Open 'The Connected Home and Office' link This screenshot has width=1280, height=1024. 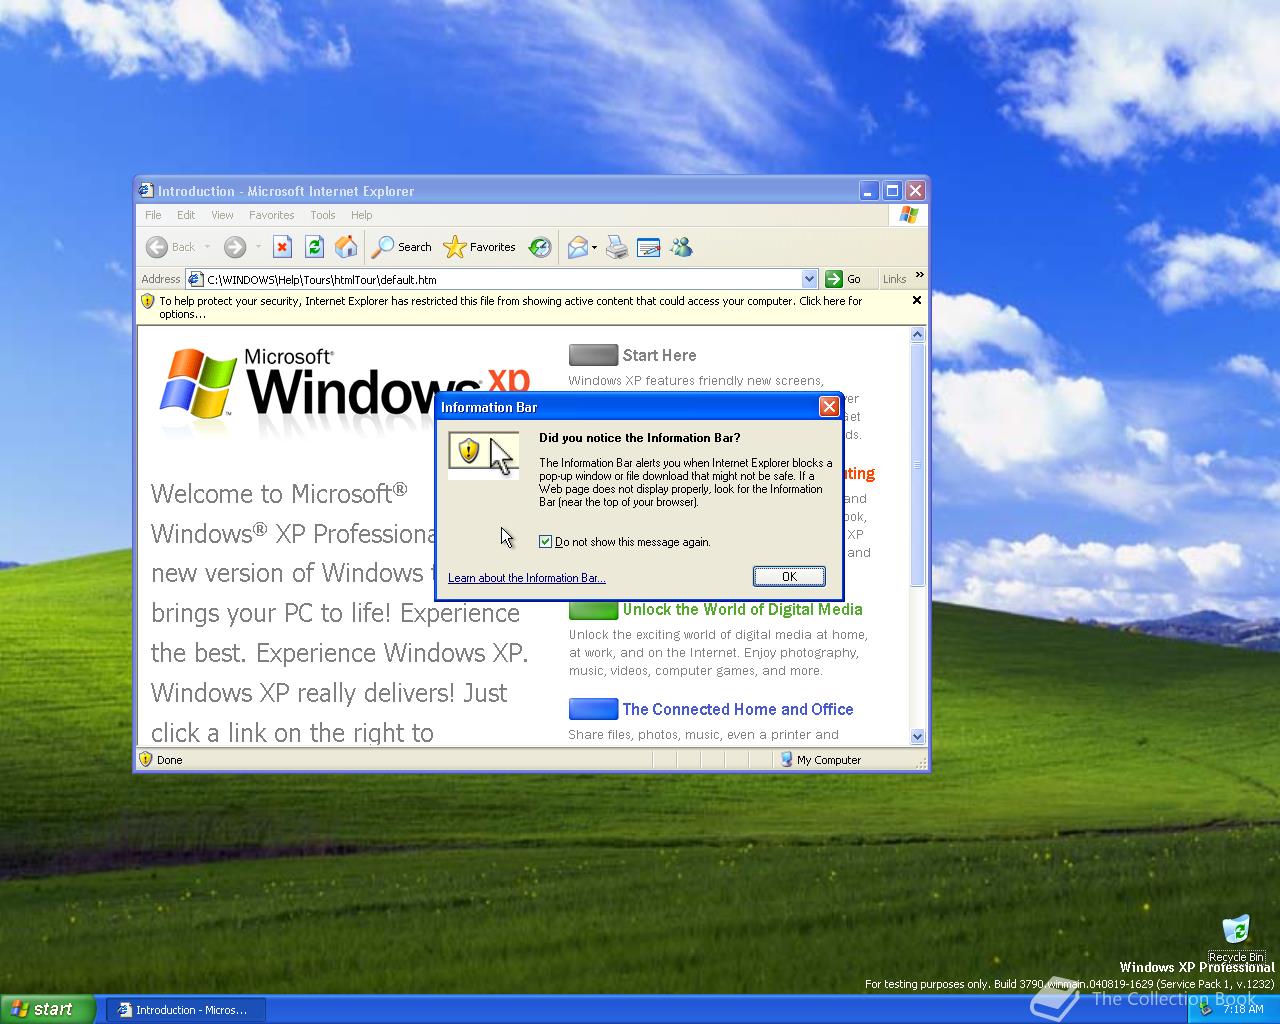(x=738, y=709)
